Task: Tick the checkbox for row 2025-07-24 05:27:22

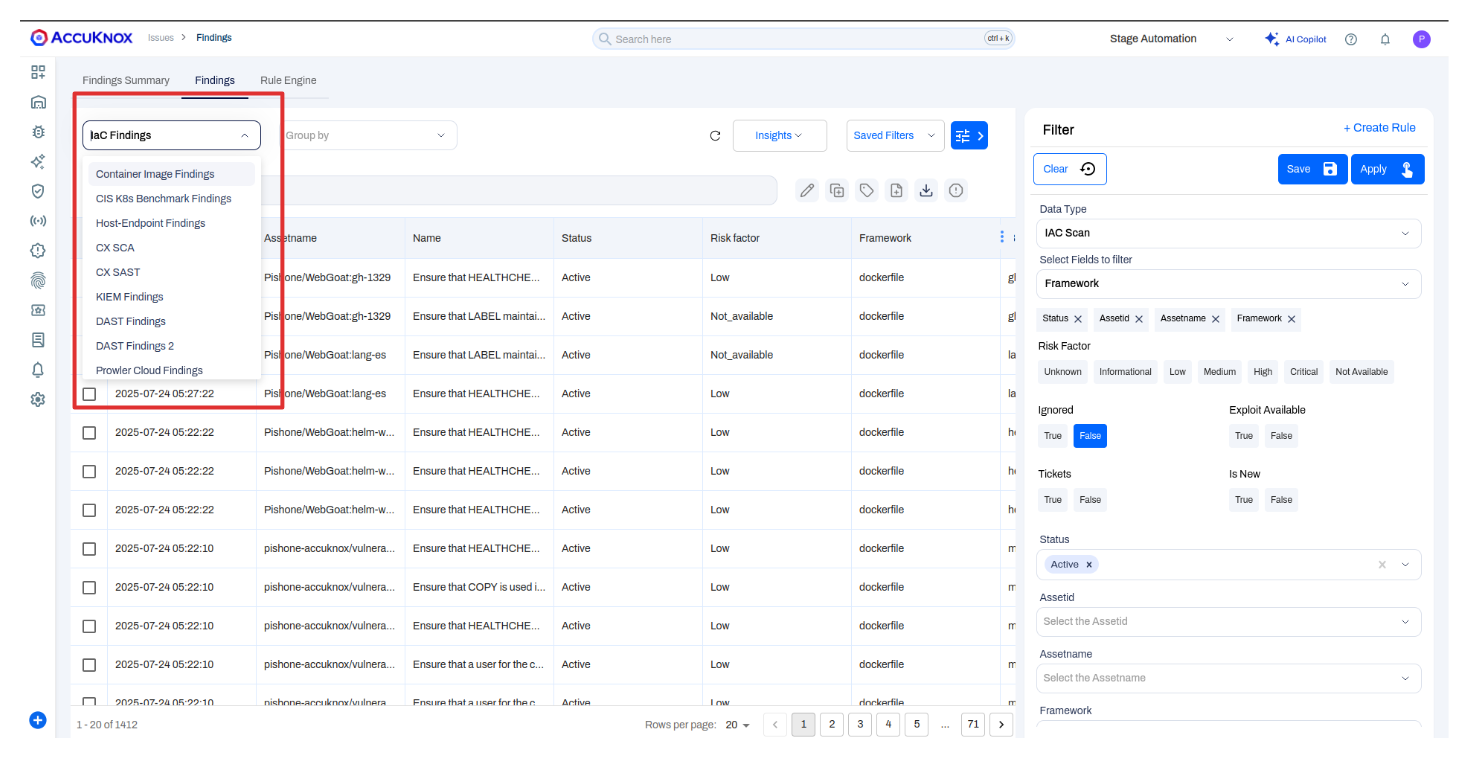Action: click(89, 394)
